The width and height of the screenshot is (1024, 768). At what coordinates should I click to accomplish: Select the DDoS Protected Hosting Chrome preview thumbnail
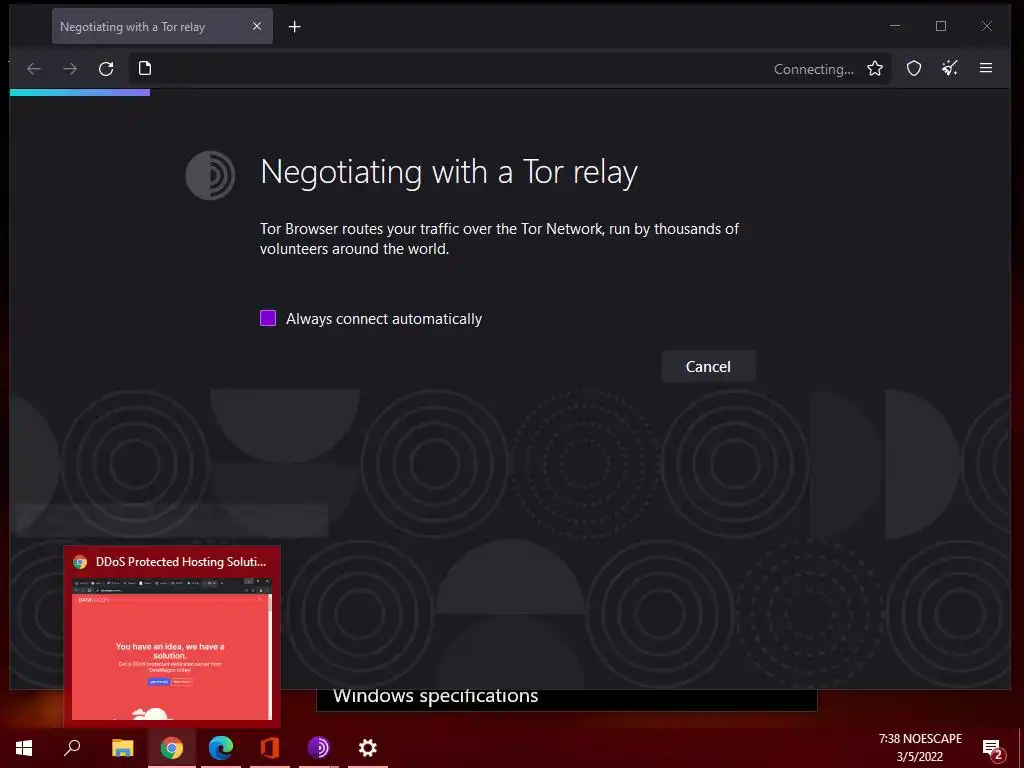click(x=172, y=648)
